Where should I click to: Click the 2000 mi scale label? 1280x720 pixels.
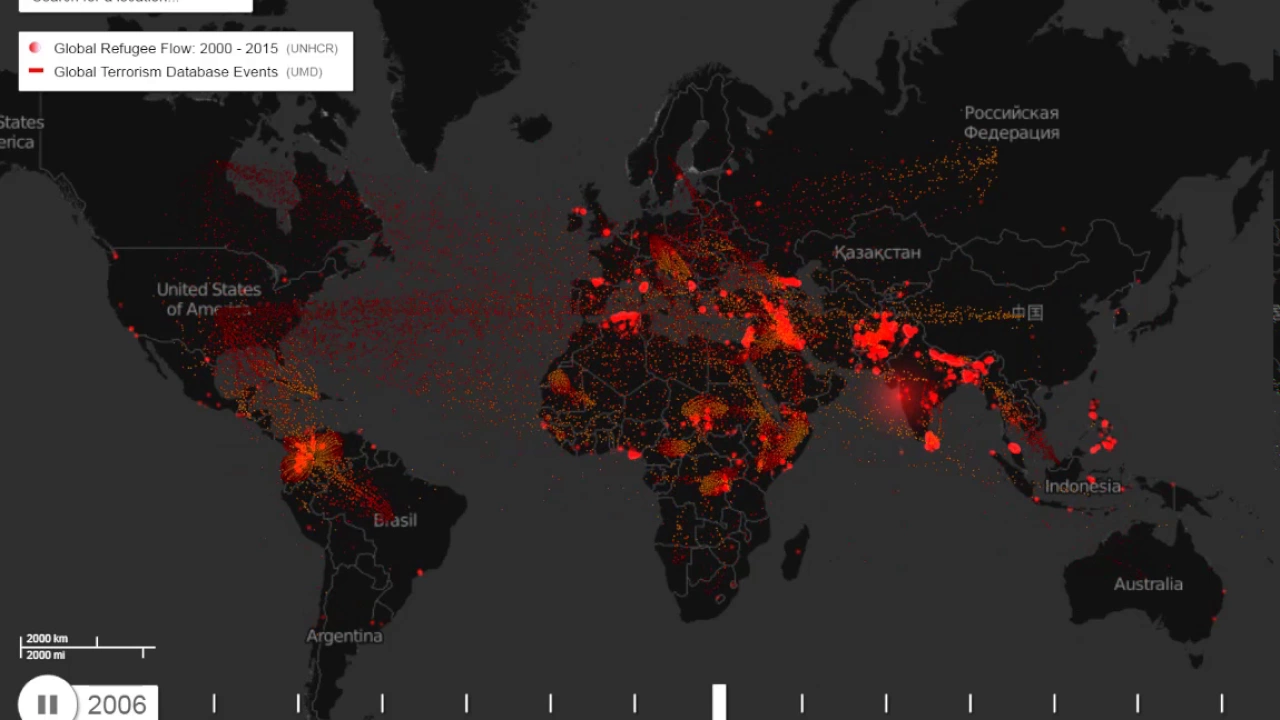[x=46, y=654]
